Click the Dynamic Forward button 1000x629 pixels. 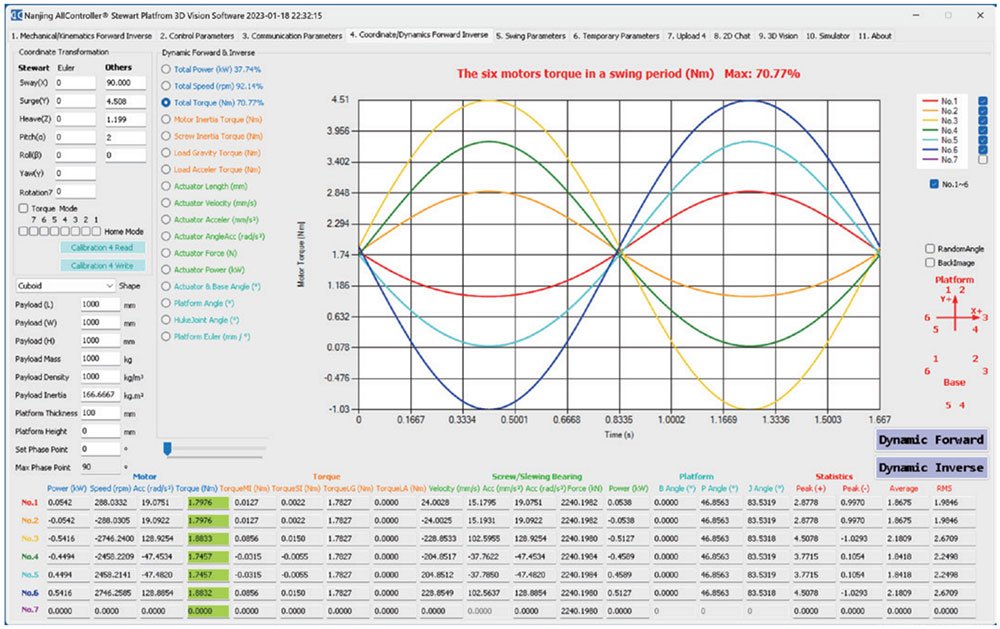(931, 440)
